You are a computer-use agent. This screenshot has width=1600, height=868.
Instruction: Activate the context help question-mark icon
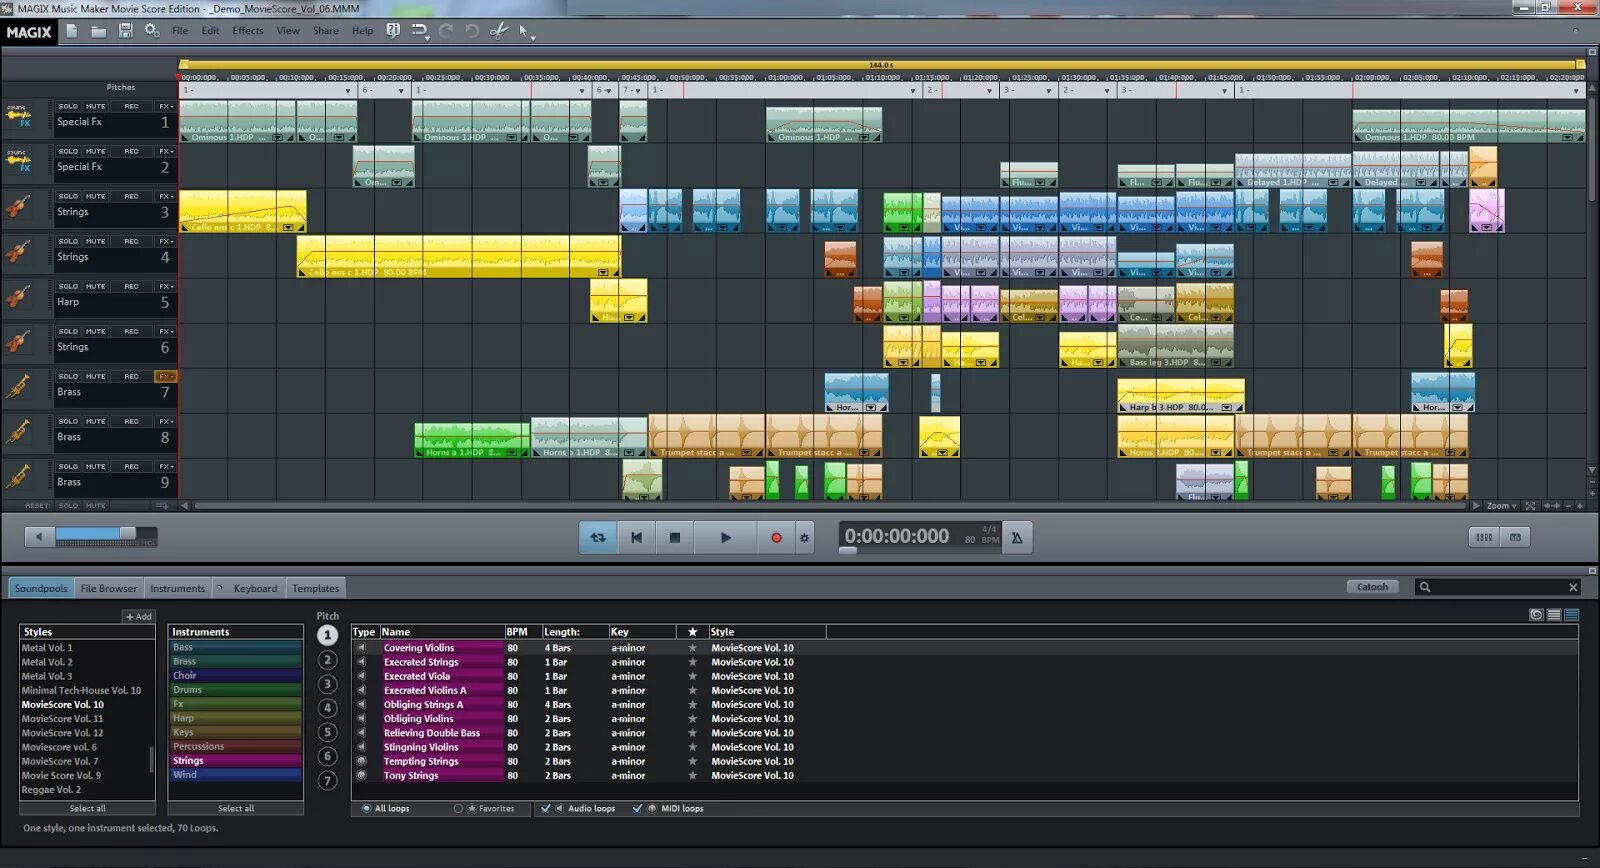tap(393, 31)
